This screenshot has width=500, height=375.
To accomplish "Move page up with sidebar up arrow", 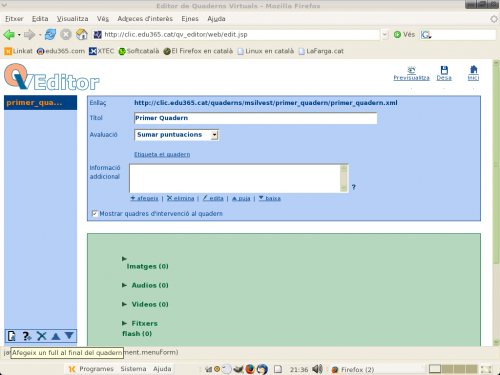I will tap(56, 336).
